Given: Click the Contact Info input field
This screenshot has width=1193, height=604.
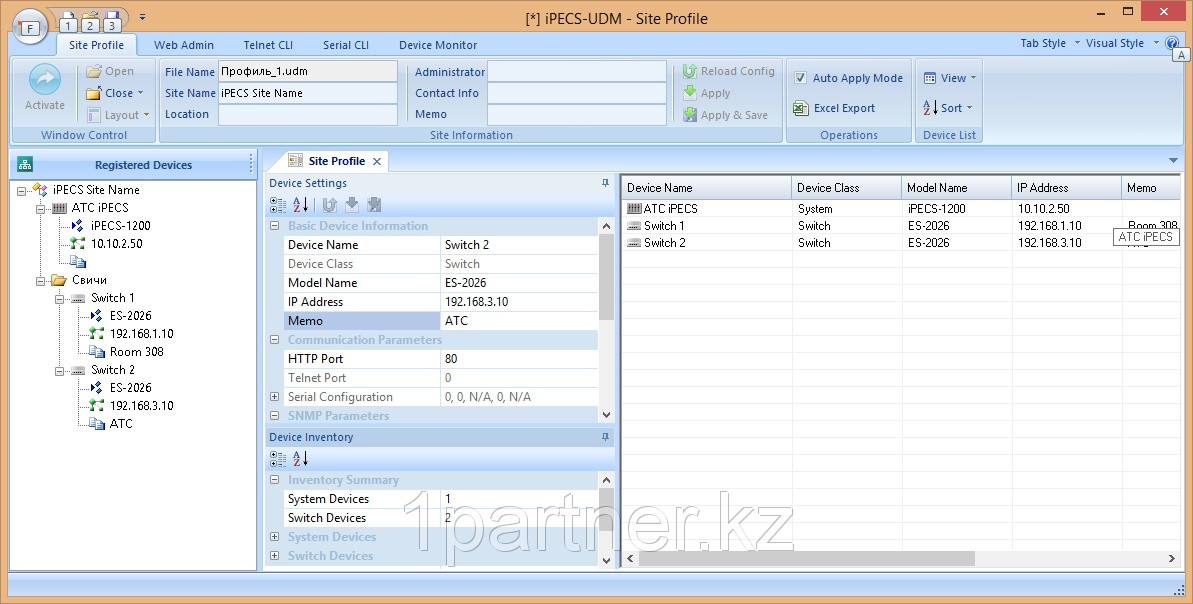Looking at the screenshot, I should (x=577, y=93).
